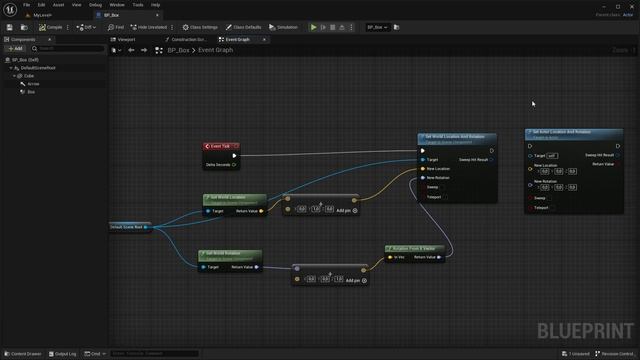Toggle Teleport checkbox on Set Actor Location And Rotation
640x360 pixels.
click(x=553, y=208)
